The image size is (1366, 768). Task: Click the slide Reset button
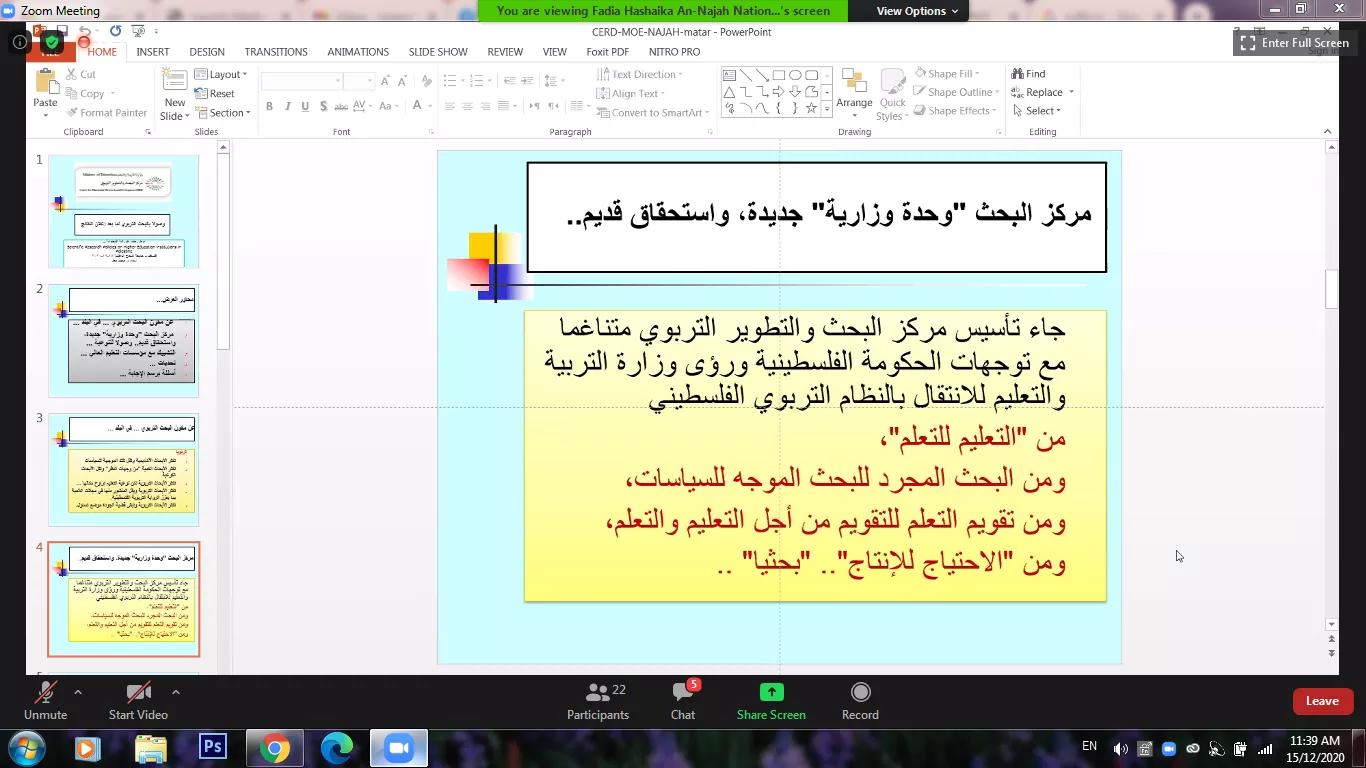point(215,94)
